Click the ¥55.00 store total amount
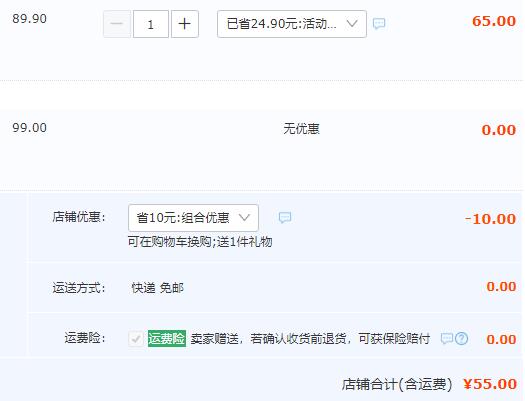Image resolution: width=525 pixels, height=401 pixels. pos(490,384)
